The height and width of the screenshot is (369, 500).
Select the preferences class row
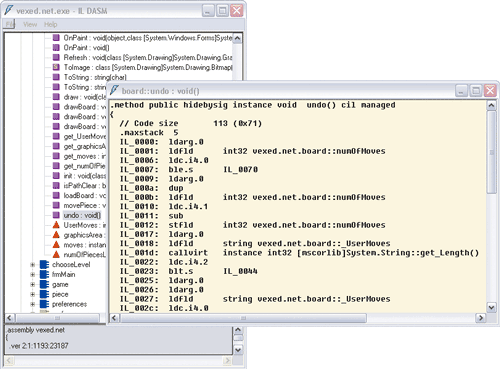69,304
